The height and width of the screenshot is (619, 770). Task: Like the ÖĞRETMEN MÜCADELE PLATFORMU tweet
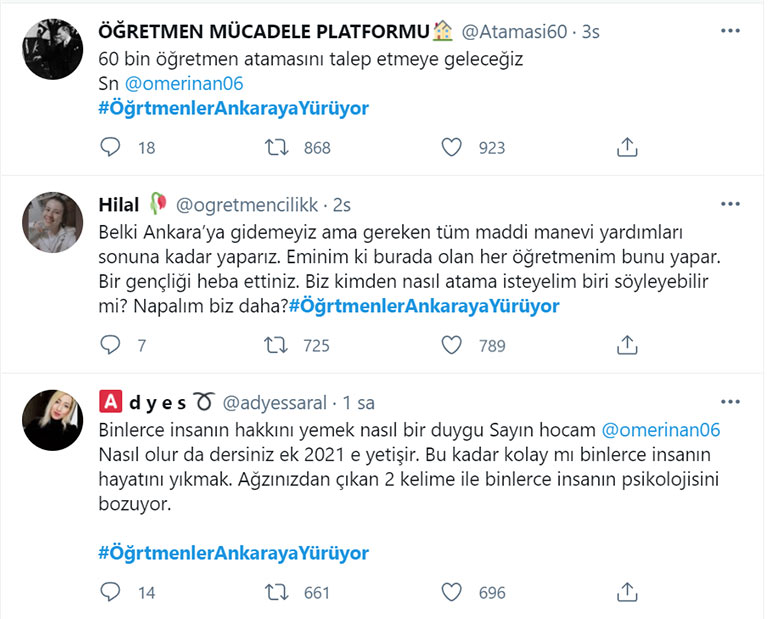[x=452, y=147]
